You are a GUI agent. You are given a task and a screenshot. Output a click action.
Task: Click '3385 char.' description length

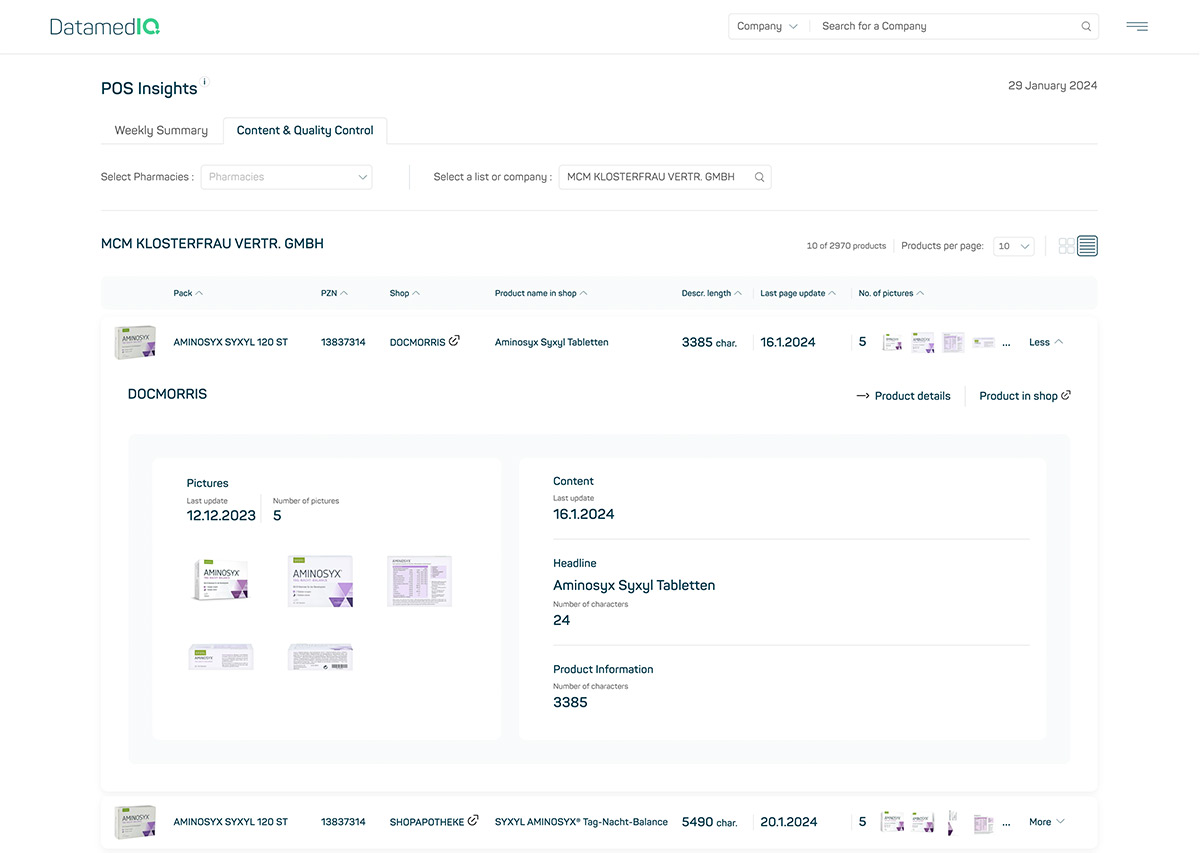coord(709,342)
